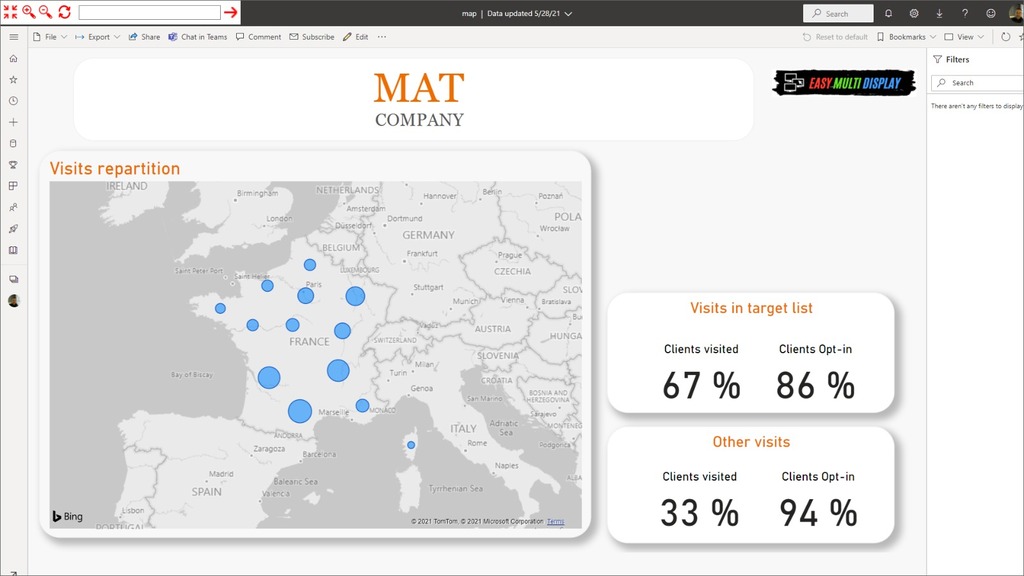
Task: Click the Bing logo on map
Action: coord(68,517)
